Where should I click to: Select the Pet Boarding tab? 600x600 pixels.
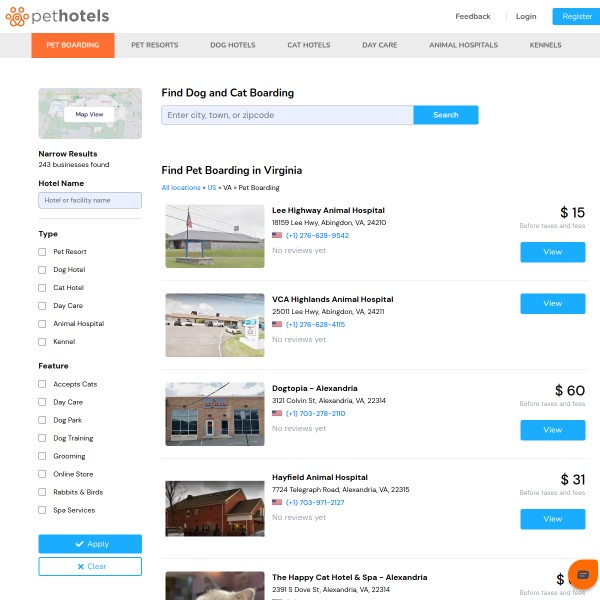(73, 45)
